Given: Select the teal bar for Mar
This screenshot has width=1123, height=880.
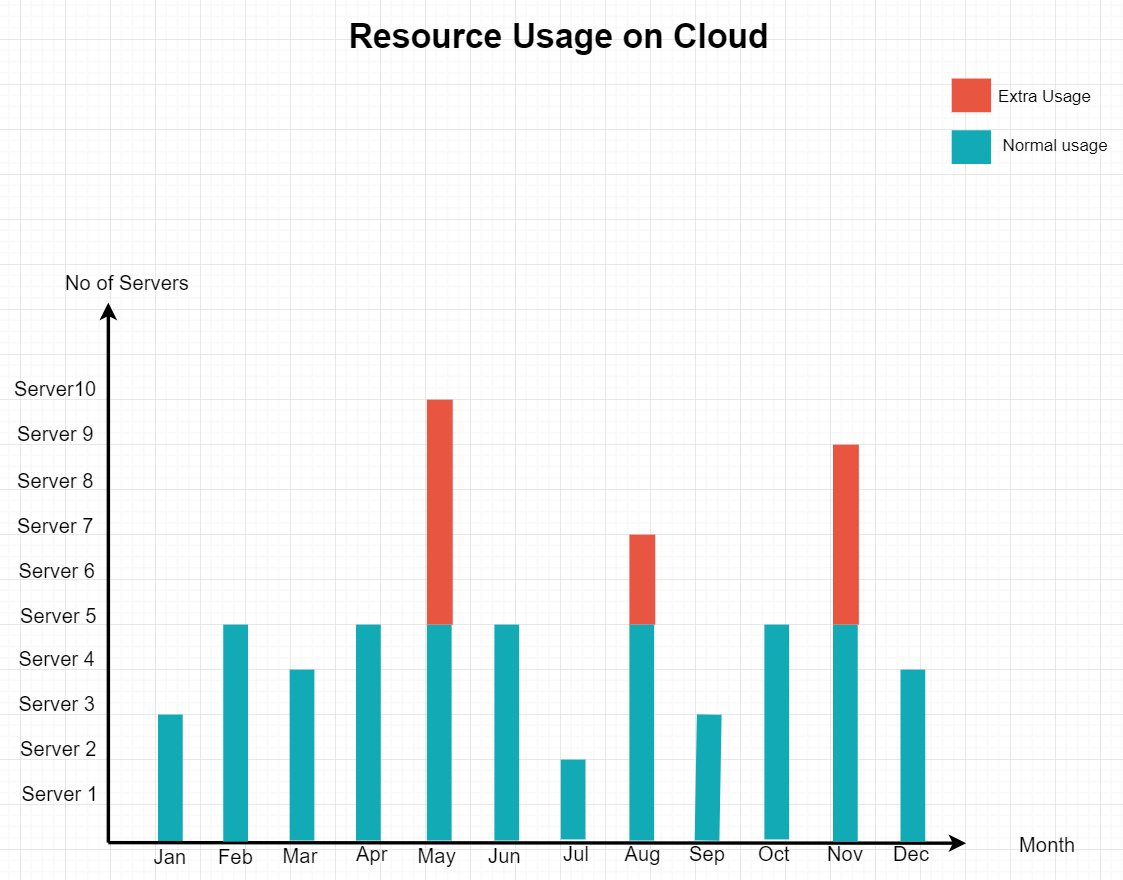Looking at the screenshot, I should pyautogui.click(x=302, y=755).
